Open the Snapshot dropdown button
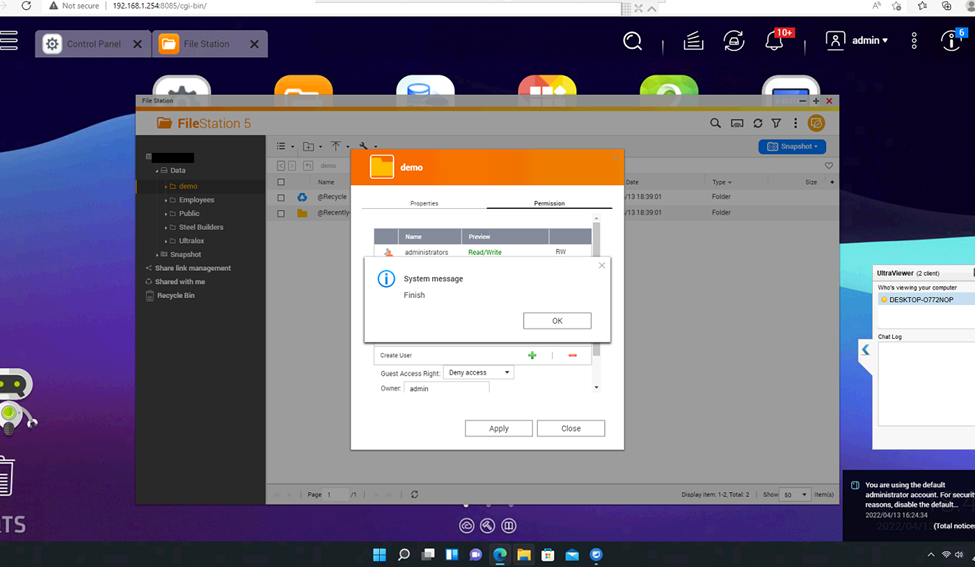The width and height of the screenshot is (975, 567). pos(792,146)
